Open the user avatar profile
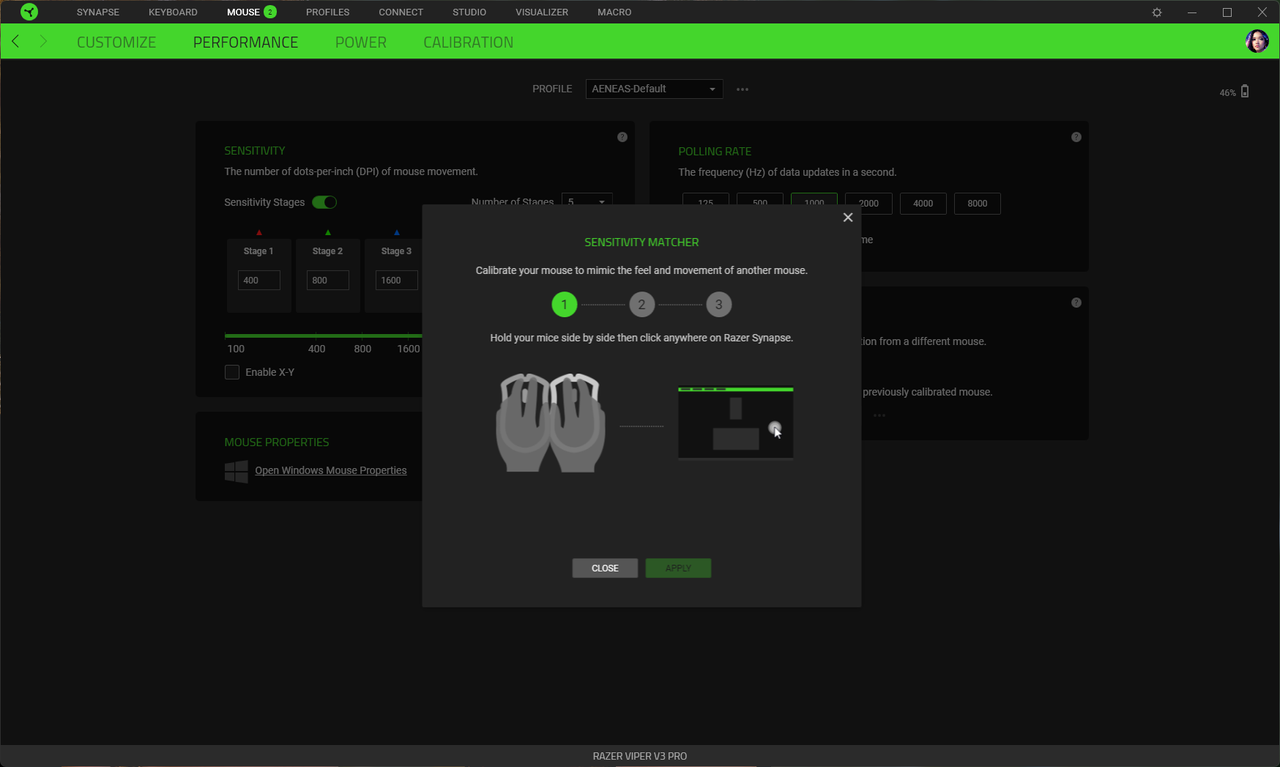Image resolution: width=1280 pixels, height=767 pixels. pyautogui.click(x=1257, y=41)
